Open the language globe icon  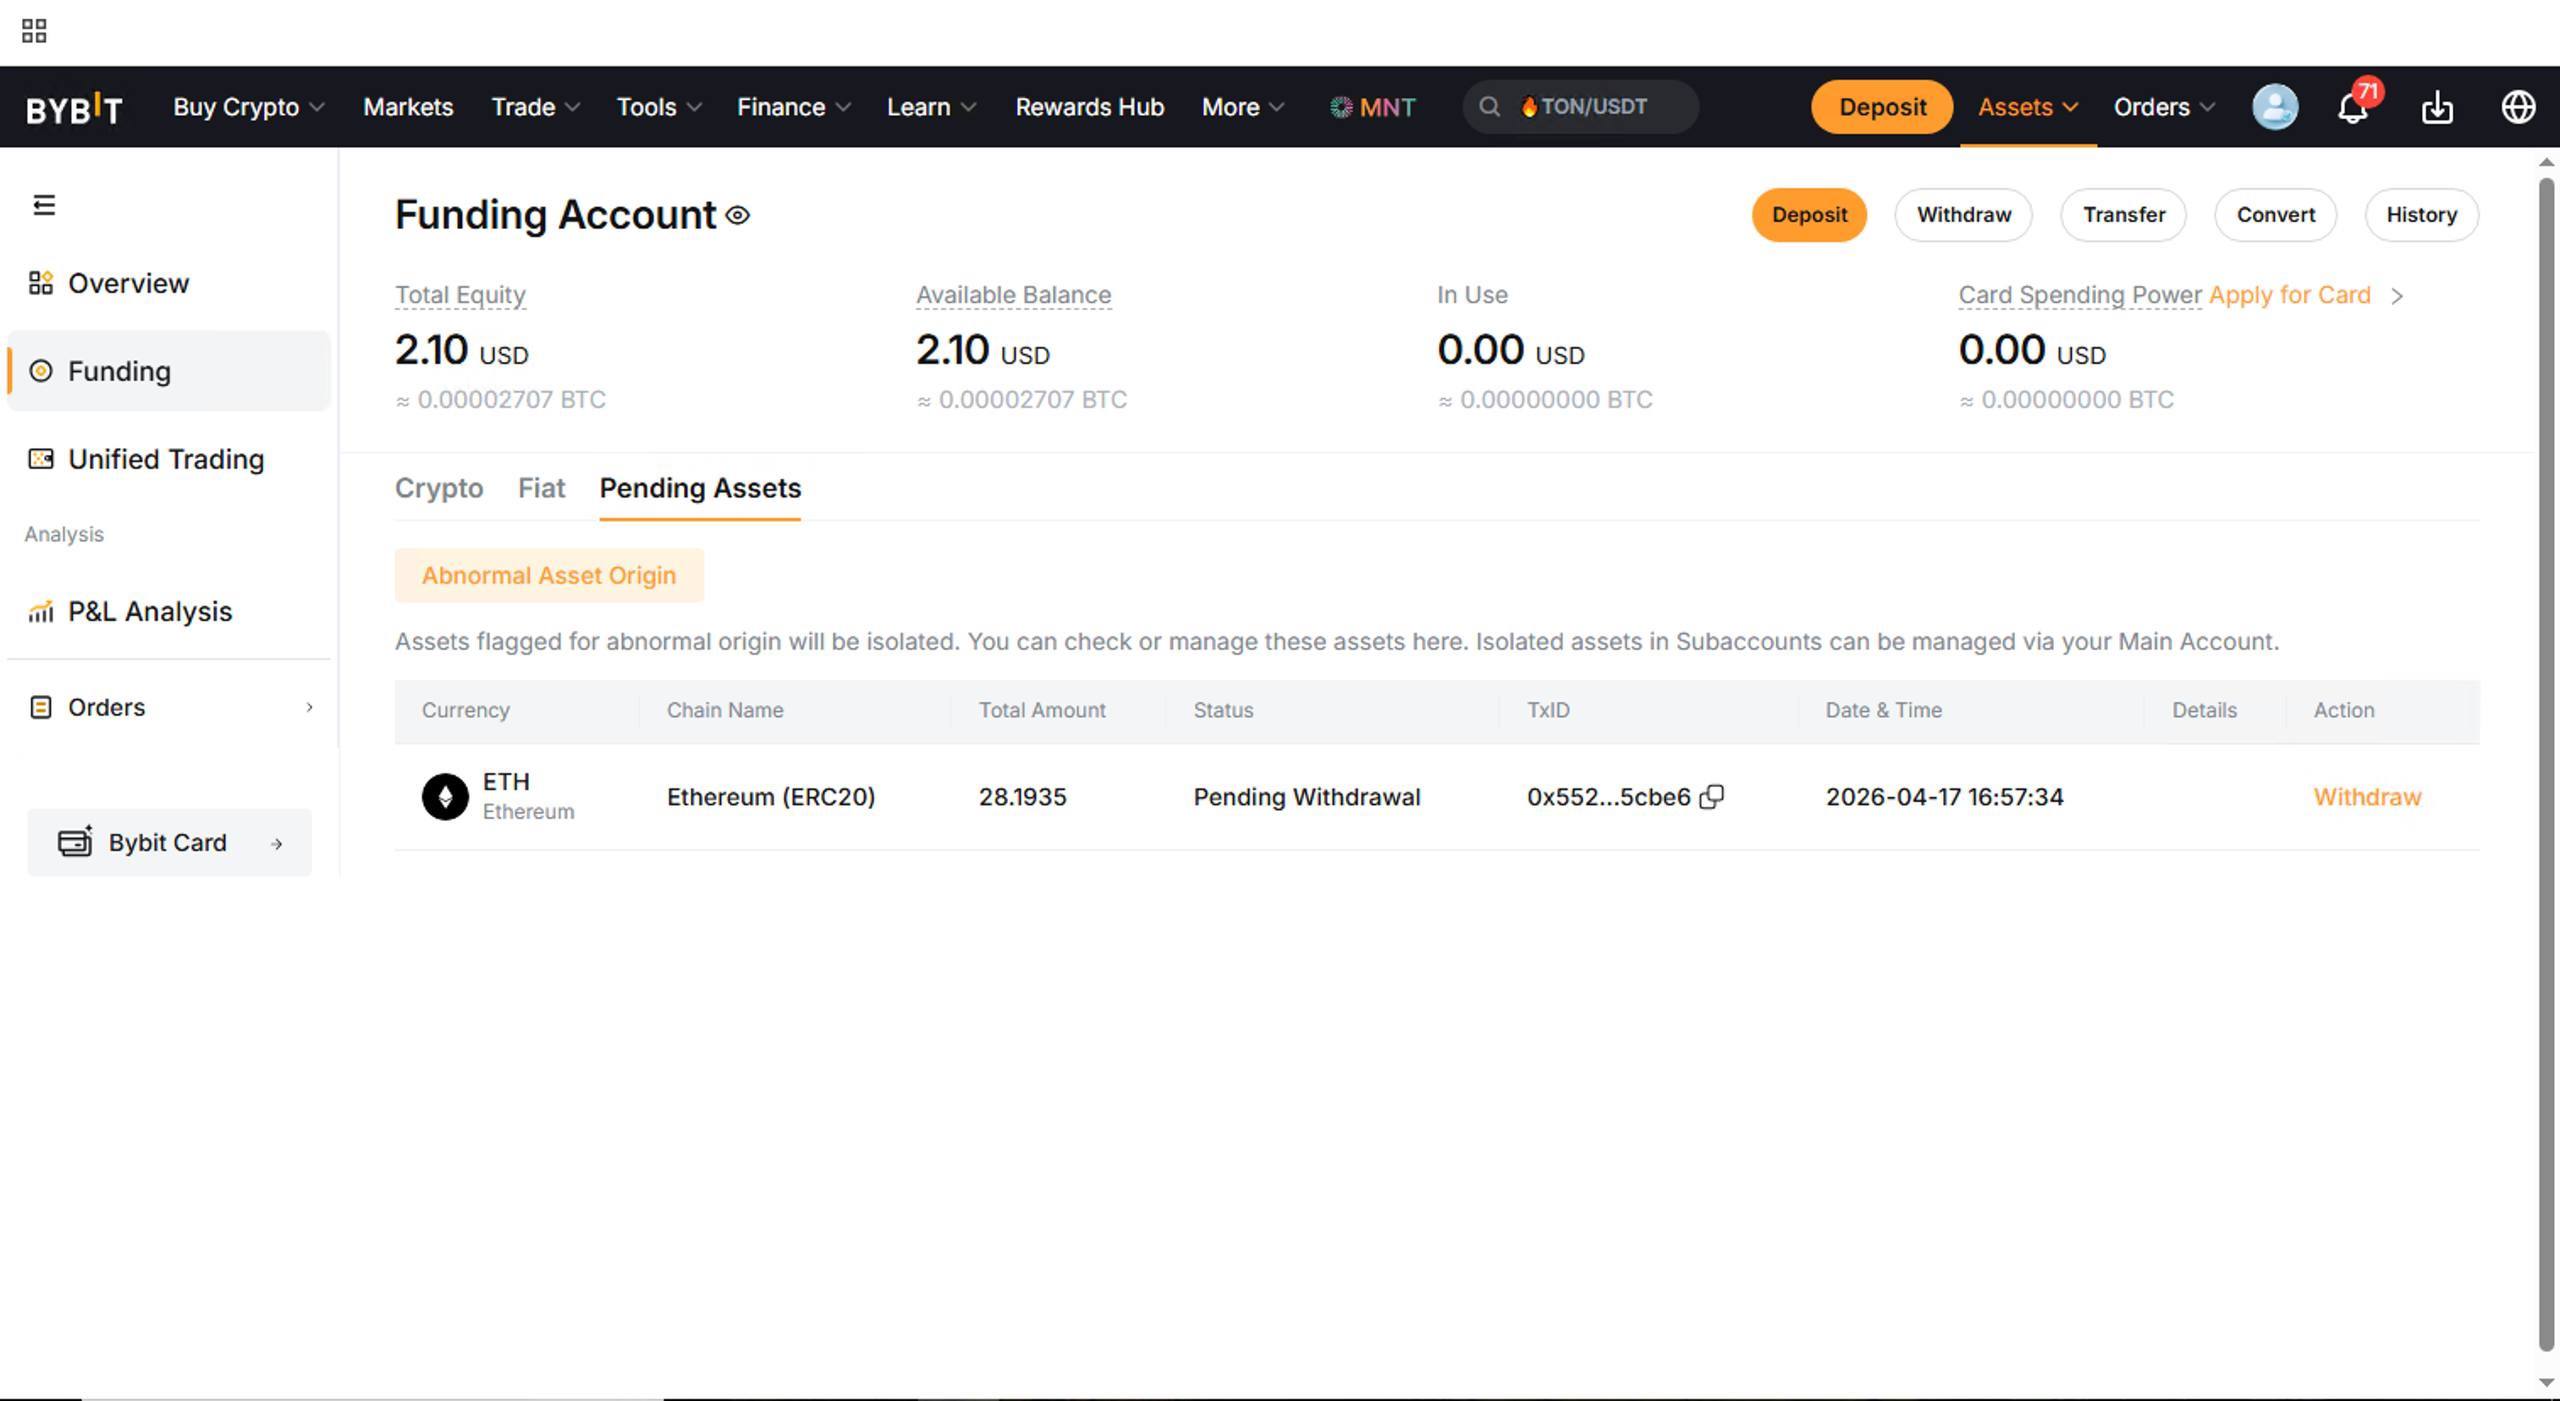(2518, 107)
